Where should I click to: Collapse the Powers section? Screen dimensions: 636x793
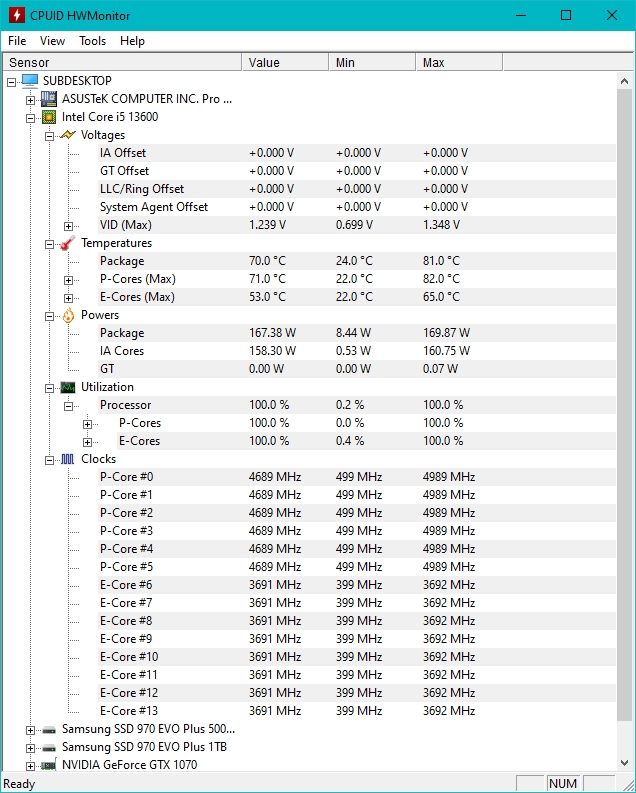50,316
